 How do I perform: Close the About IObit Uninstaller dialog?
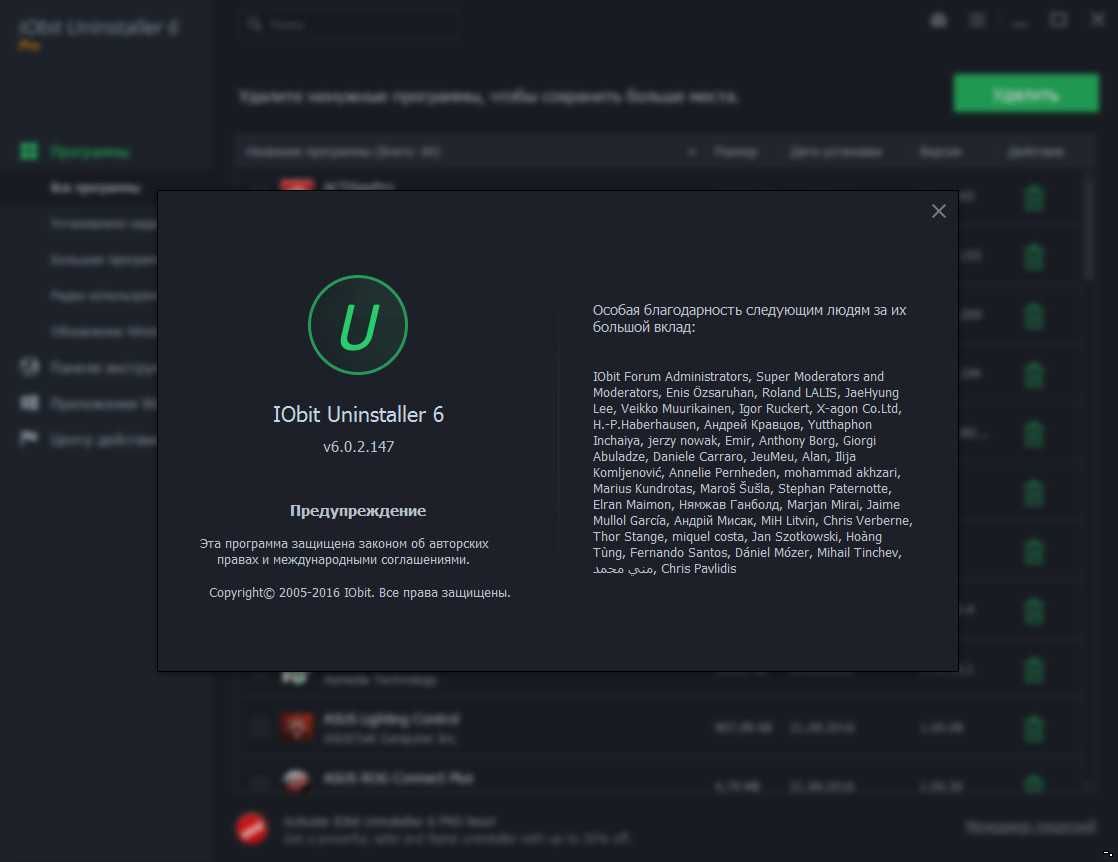tap(938, 211)
